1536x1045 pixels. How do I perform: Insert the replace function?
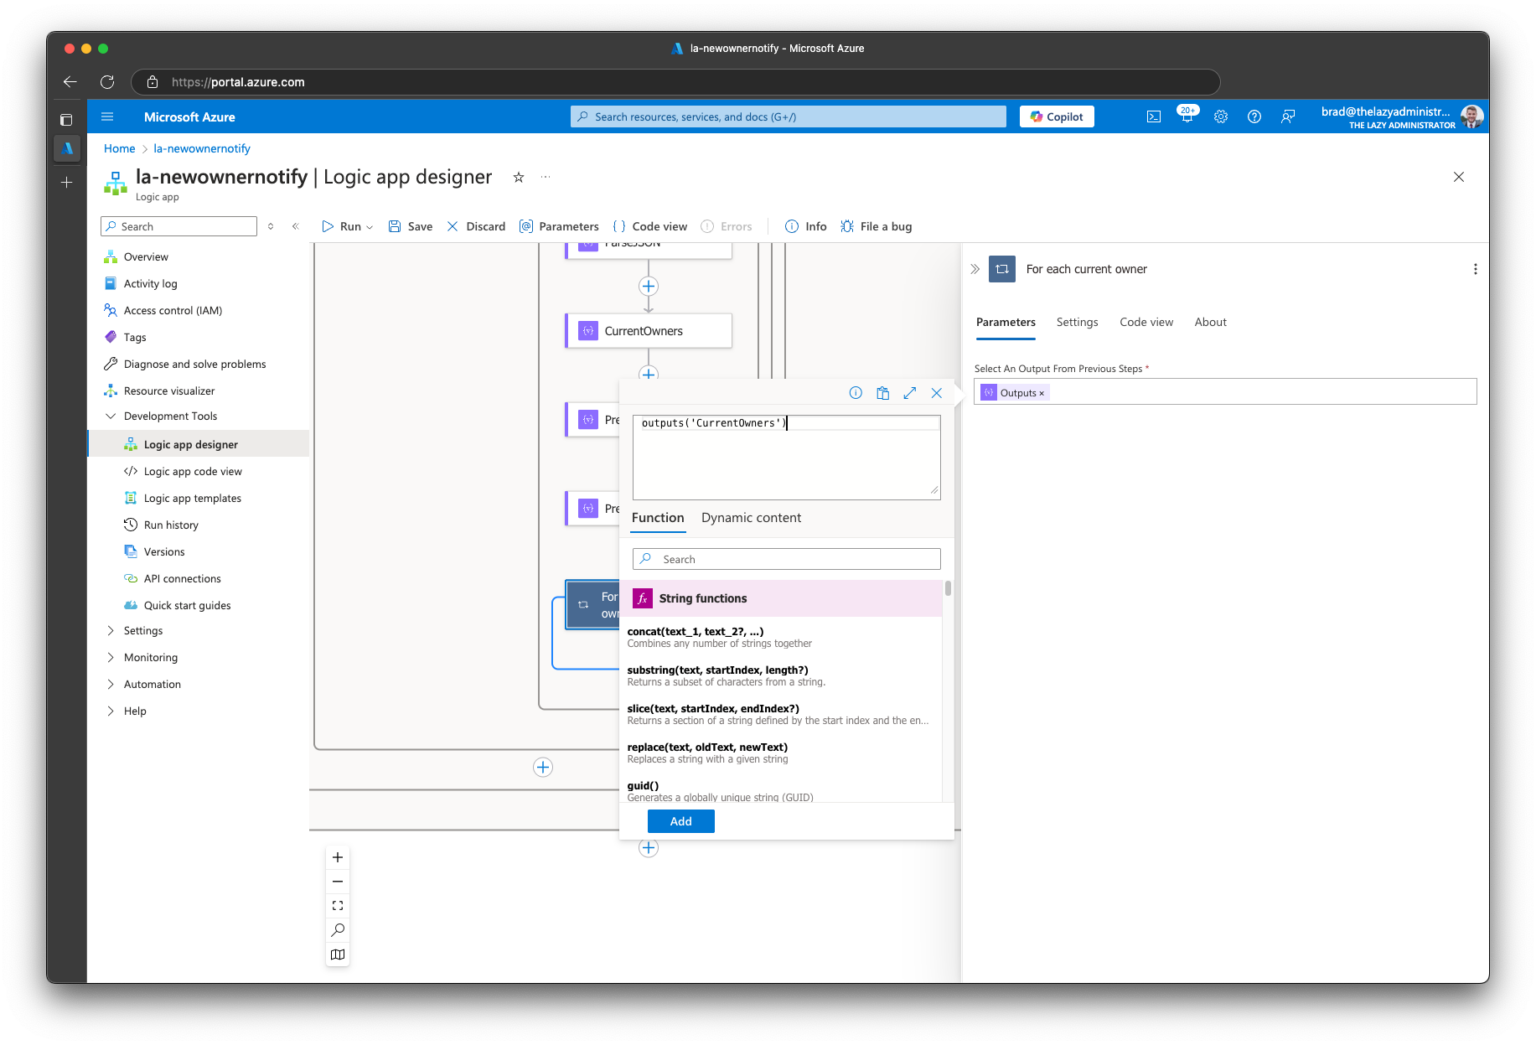(x=781, y=753)
